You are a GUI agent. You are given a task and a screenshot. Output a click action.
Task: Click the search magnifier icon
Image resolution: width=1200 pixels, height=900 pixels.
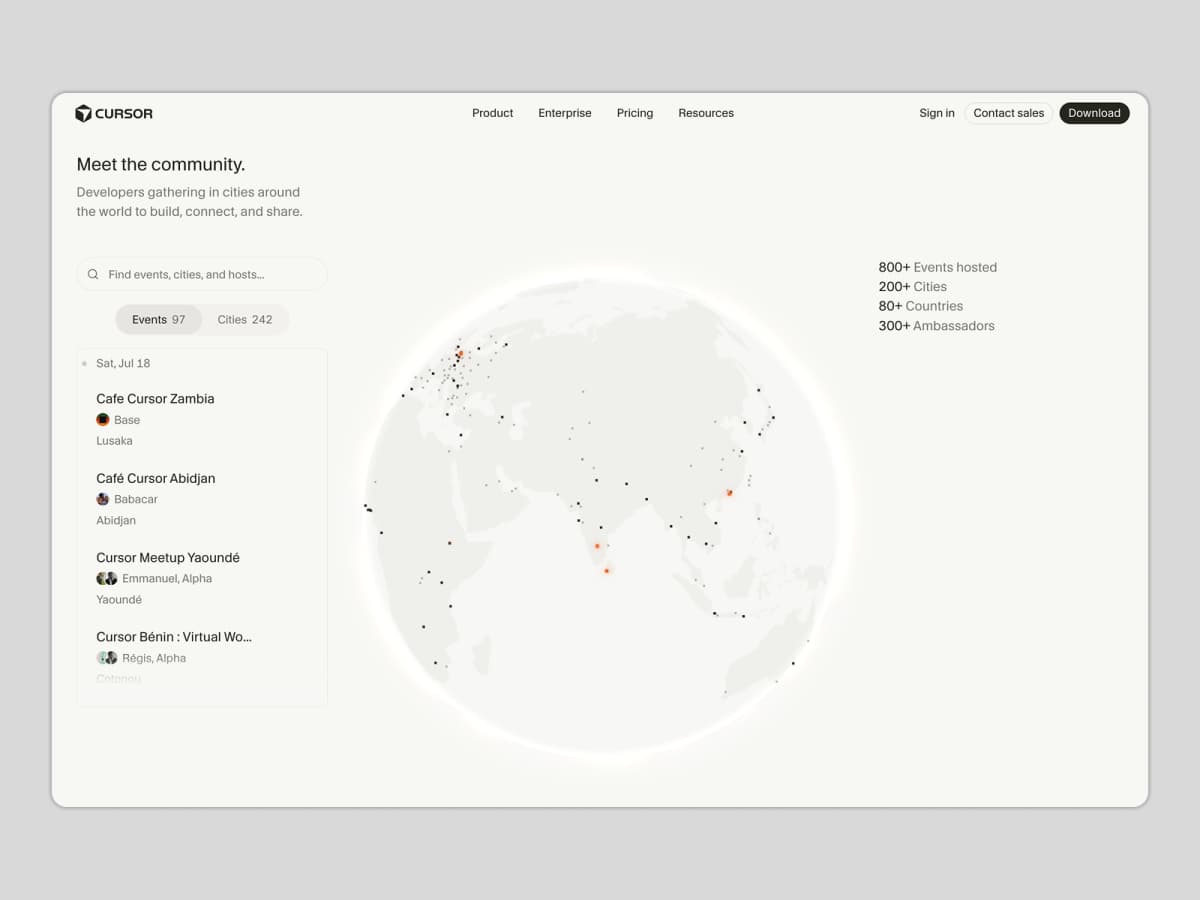93,274
